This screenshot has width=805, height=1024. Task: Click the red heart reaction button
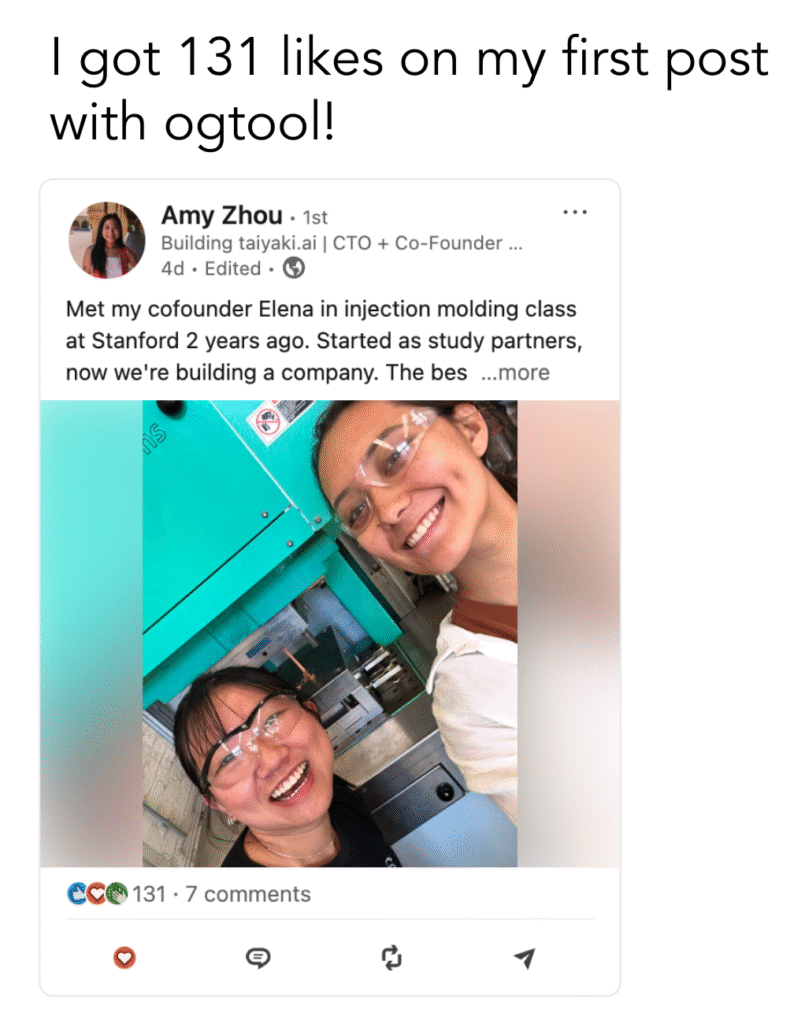(124, 957)
